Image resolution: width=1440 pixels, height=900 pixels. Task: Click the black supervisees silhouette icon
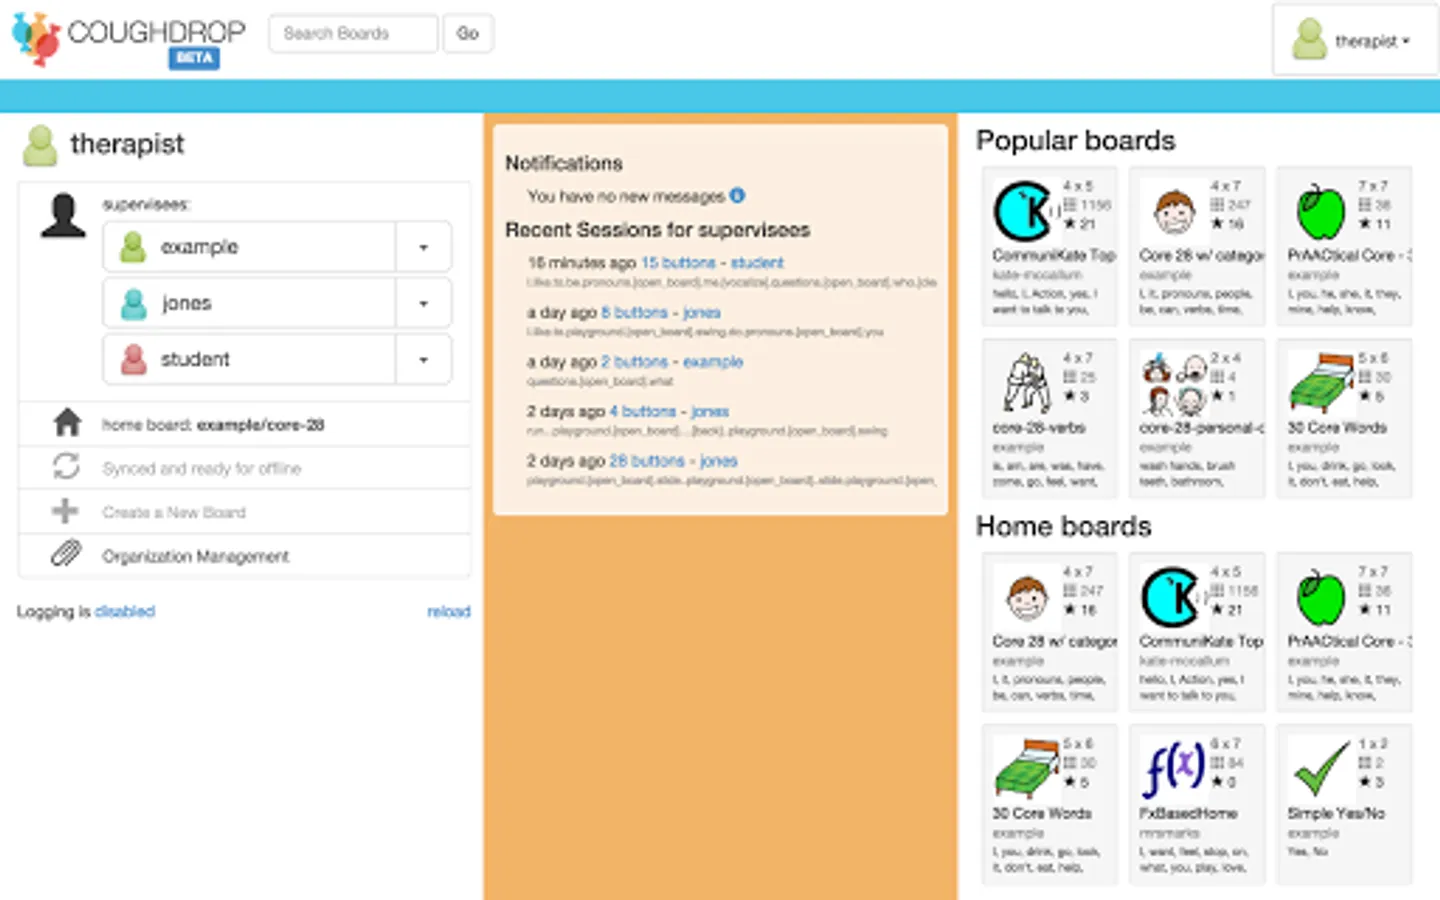click(63, 216)
